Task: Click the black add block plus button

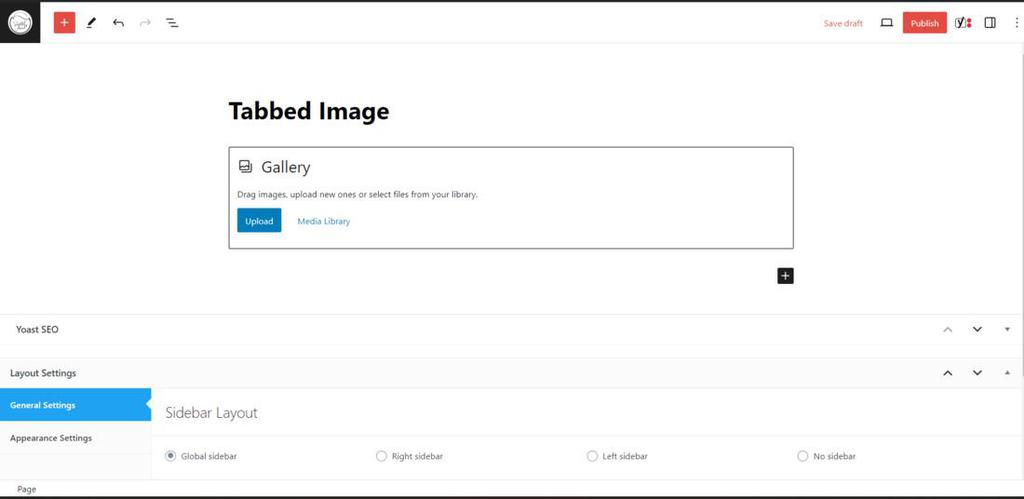Action: click(785, 275)
